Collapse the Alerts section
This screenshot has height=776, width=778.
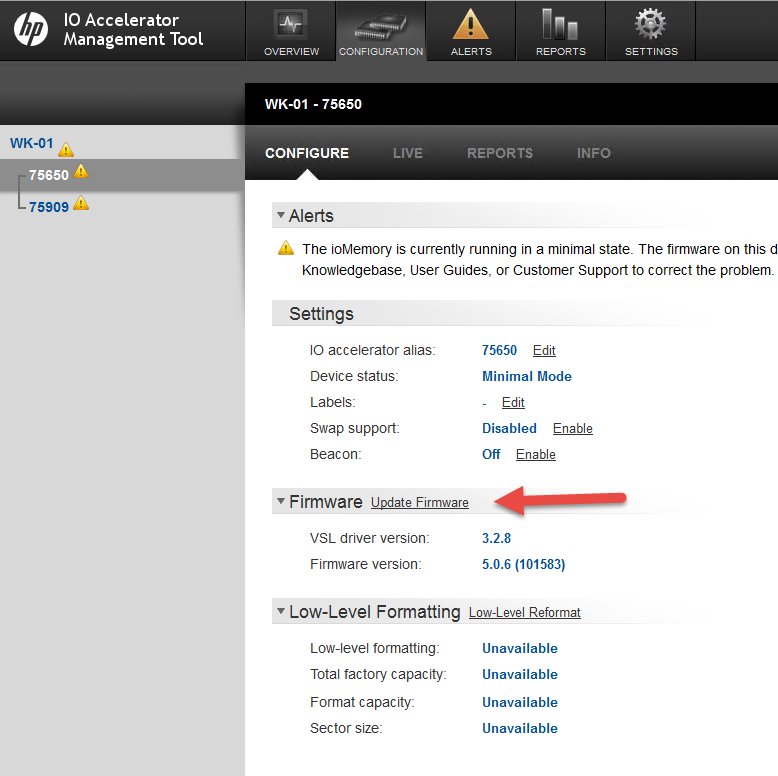281,216
